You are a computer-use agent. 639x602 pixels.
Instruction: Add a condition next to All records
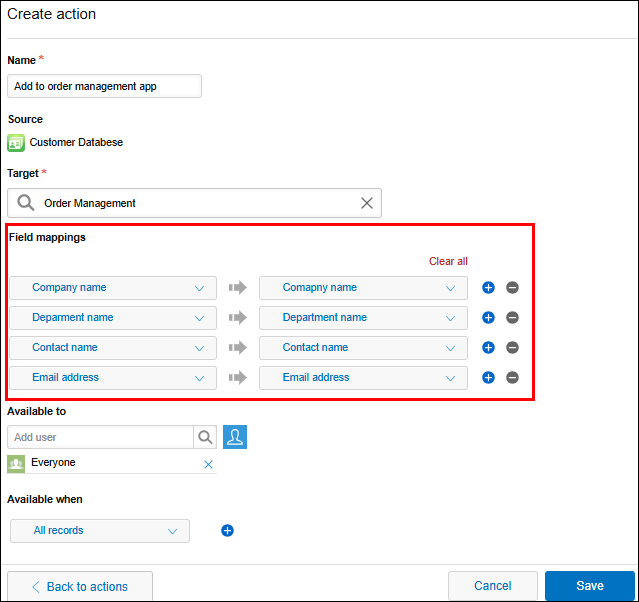coord(227,531)
